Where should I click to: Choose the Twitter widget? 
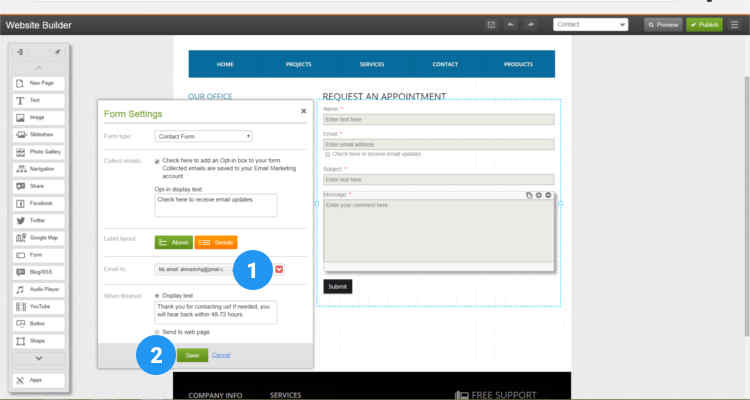[39, 221]
